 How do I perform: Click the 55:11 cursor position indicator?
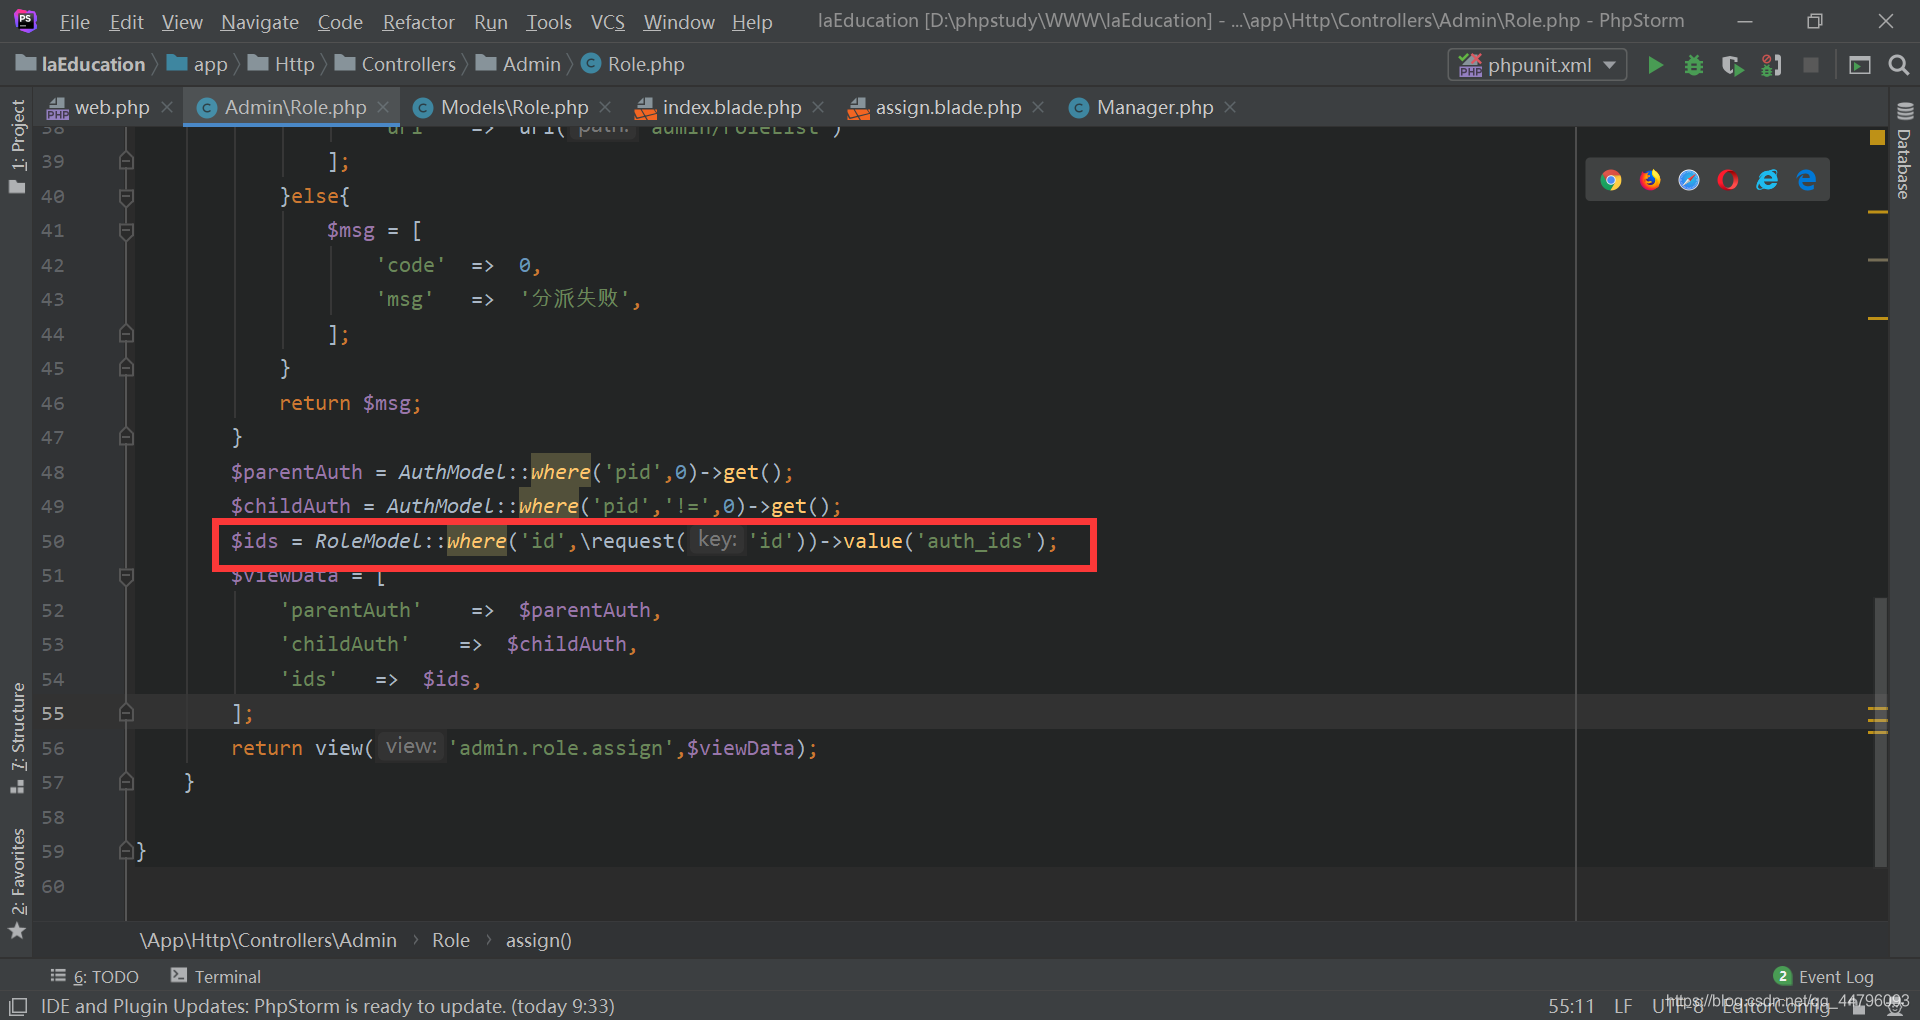point(1571,1006)
